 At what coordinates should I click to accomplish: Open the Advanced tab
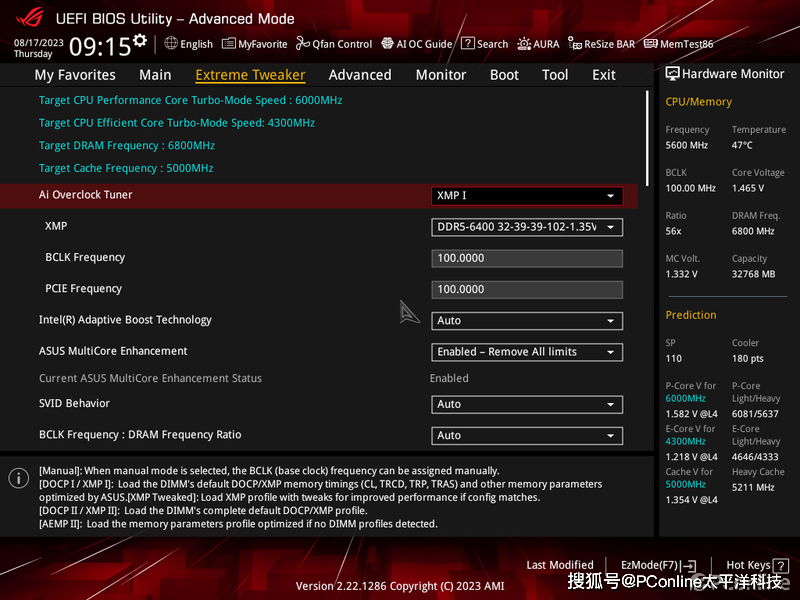tap(360, 75)
